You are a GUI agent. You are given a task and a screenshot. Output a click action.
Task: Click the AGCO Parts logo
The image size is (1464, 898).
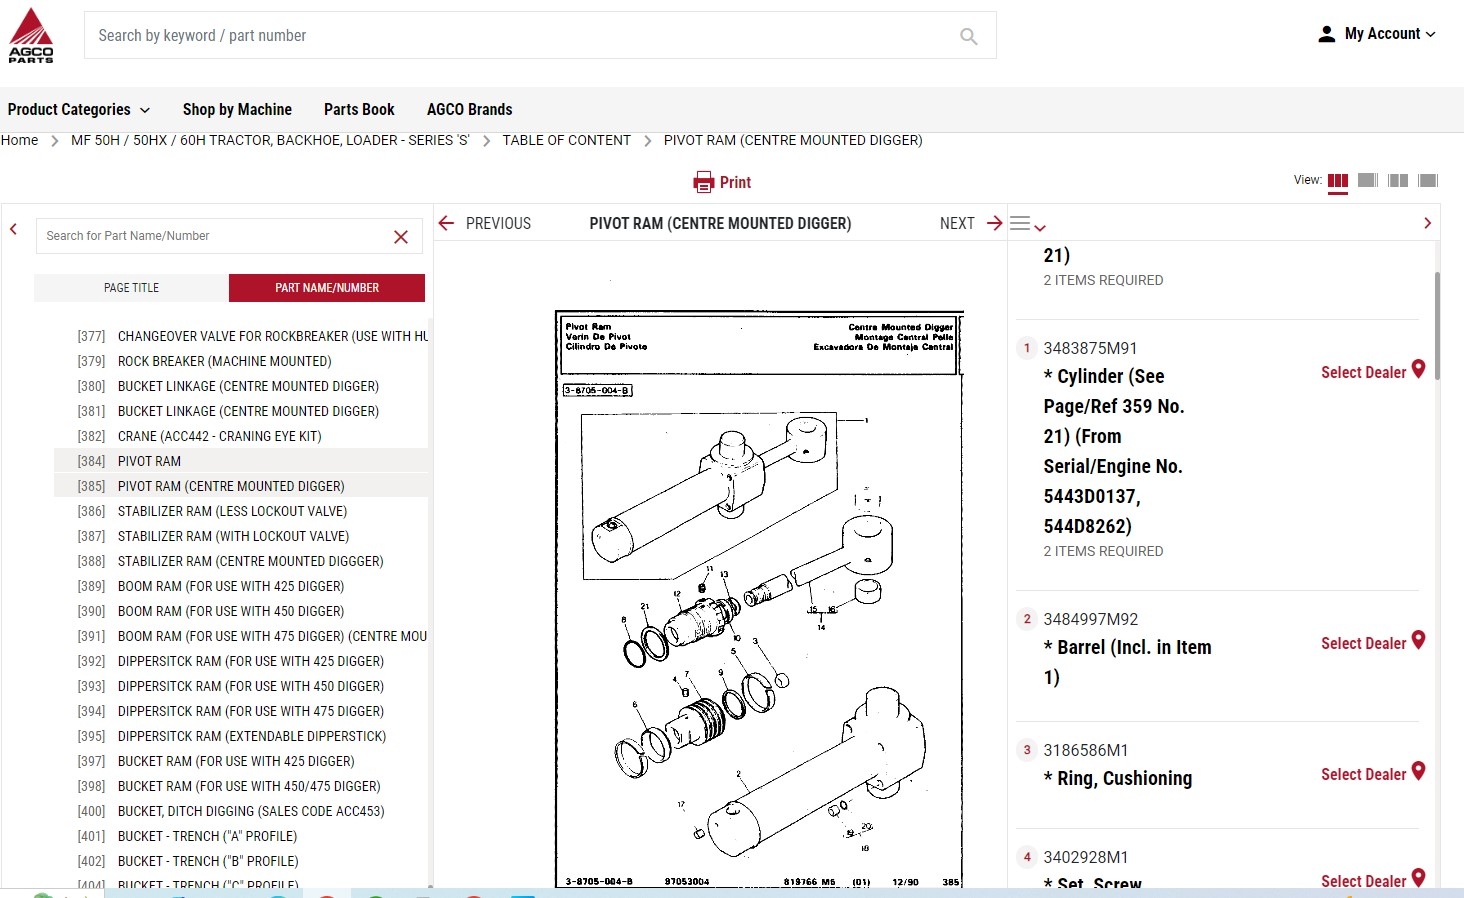31,36
